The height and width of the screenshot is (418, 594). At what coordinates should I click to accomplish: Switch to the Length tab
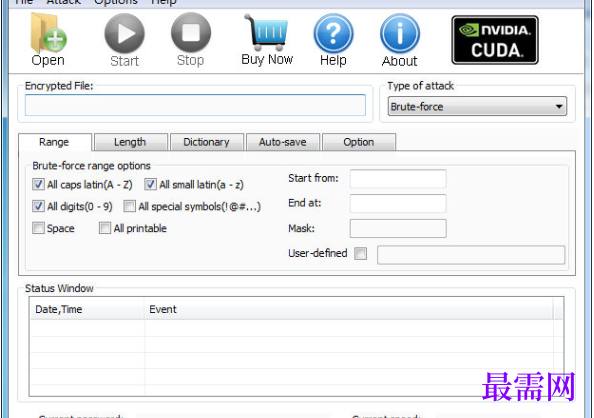coord(130,142)
